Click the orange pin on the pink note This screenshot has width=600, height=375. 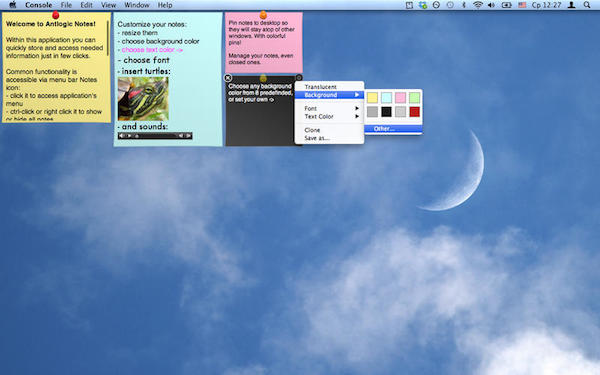(x=263, y=15)
